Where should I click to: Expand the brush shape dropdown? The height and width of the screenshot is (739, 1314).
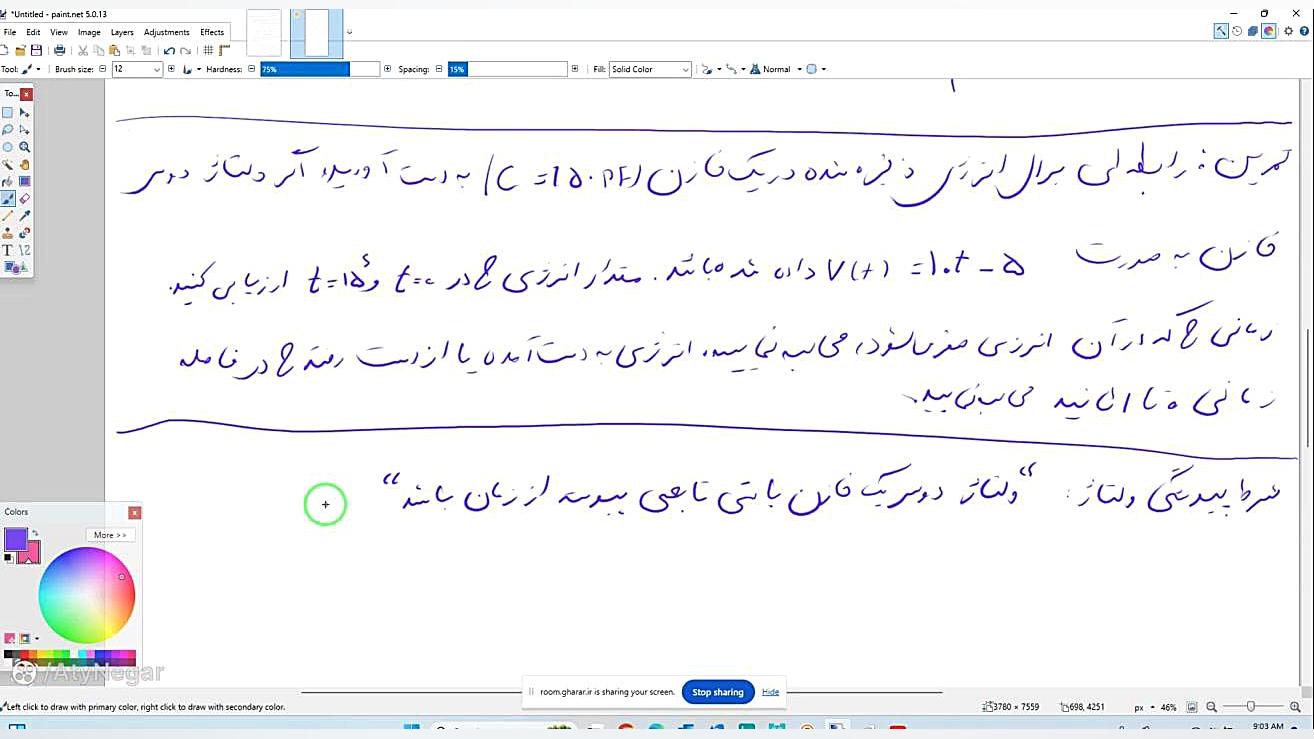[x=191, y=69]
